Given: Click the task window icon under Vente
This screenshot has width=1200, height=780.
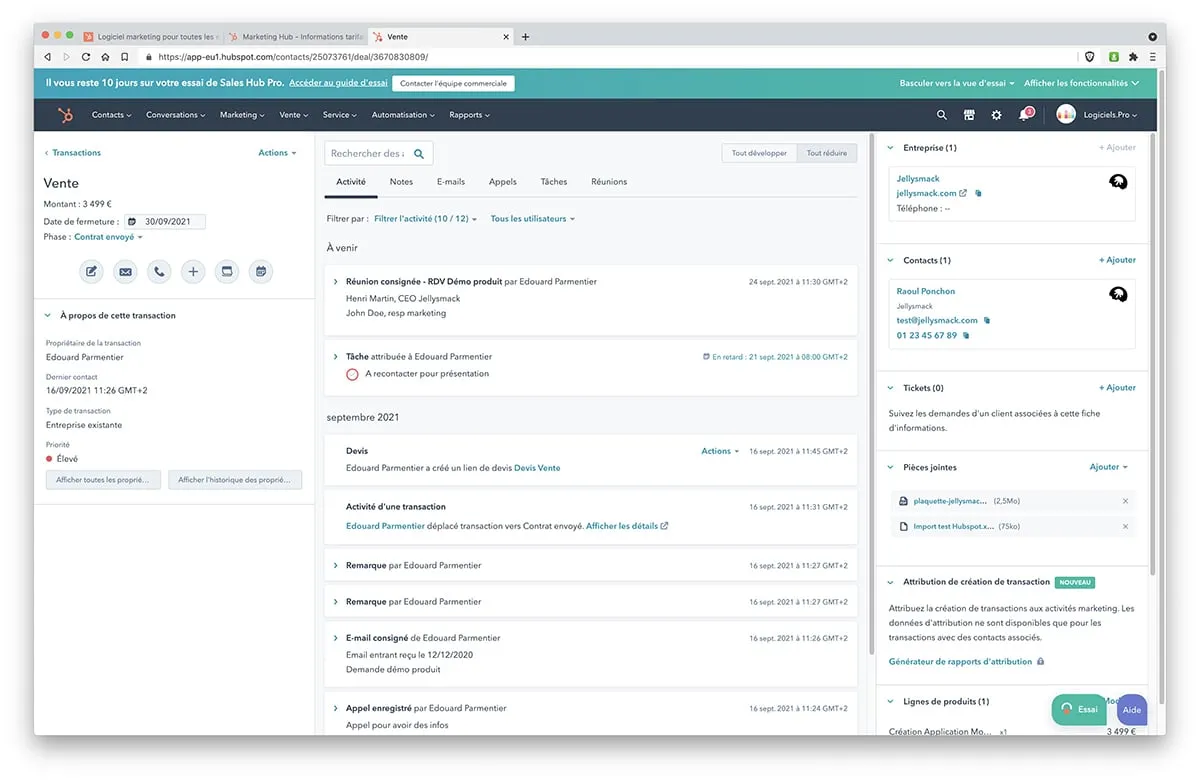Looking at the screenshot, I should [x=227, y=271].
